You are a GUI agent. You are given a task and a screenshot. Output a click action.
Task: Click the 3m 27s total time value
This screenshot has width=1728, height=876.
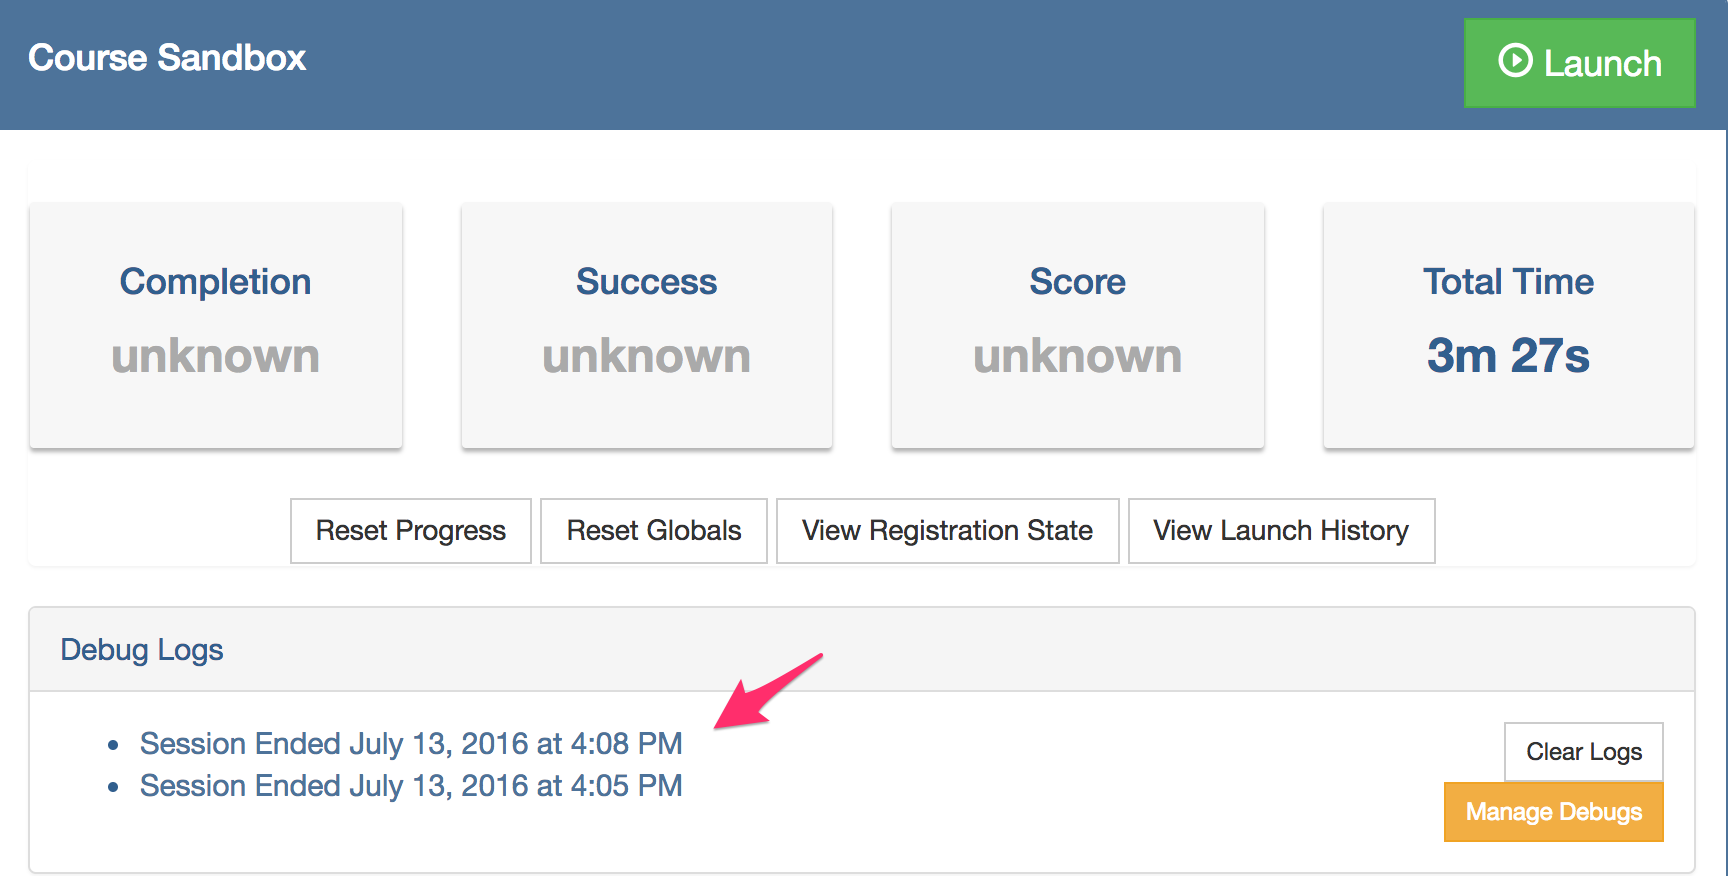point(1508,356)
